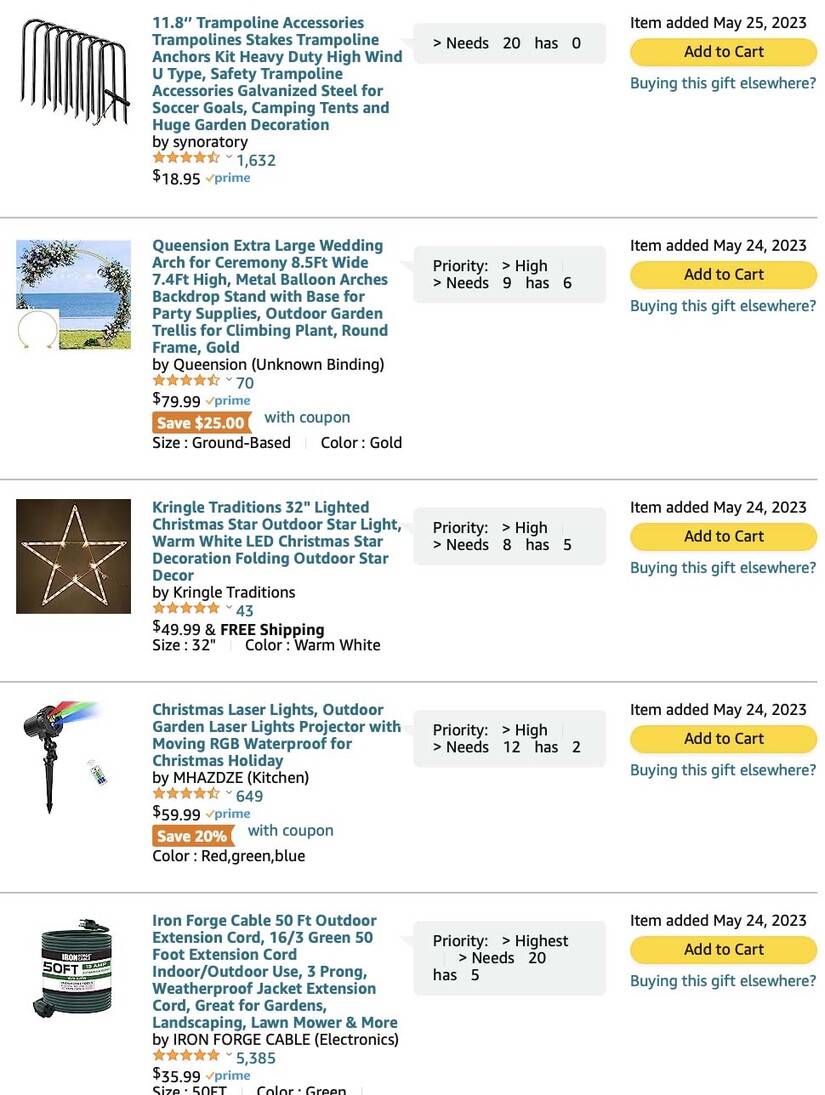The width and height of the screenshot is (825, 1095).
Task: Add Queension wedding arch to cart
Action: [723, 274]
